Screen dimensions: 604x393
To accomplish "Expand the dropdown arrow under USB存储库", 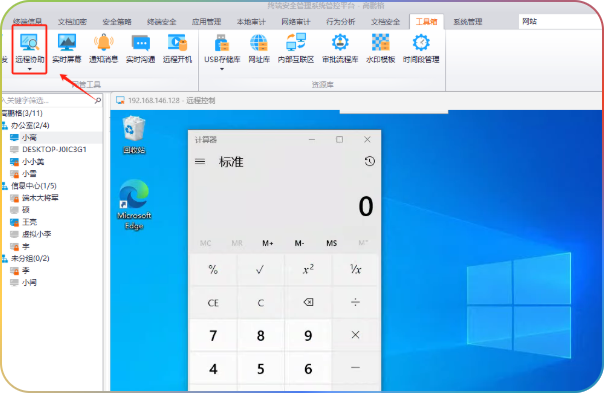I will click(222, 69).
